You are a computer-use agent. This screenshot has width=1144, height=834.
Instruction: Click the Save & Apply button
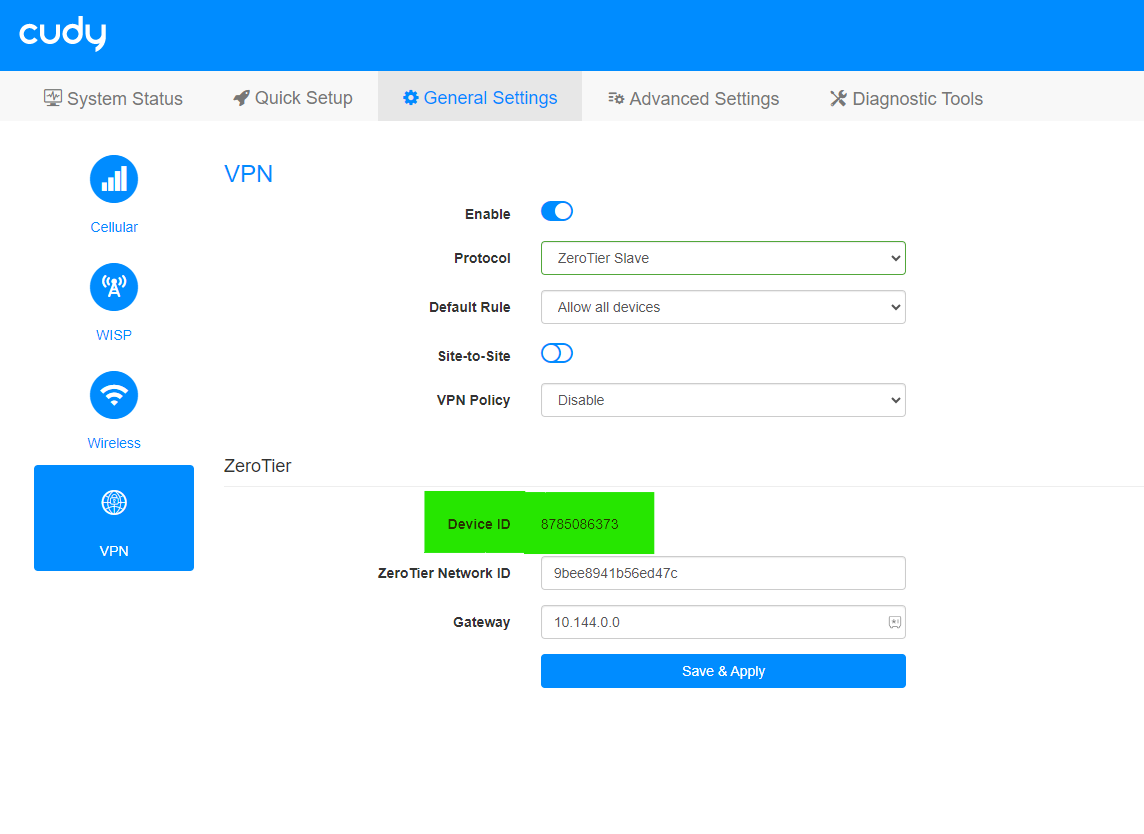(x=723, y=671)
